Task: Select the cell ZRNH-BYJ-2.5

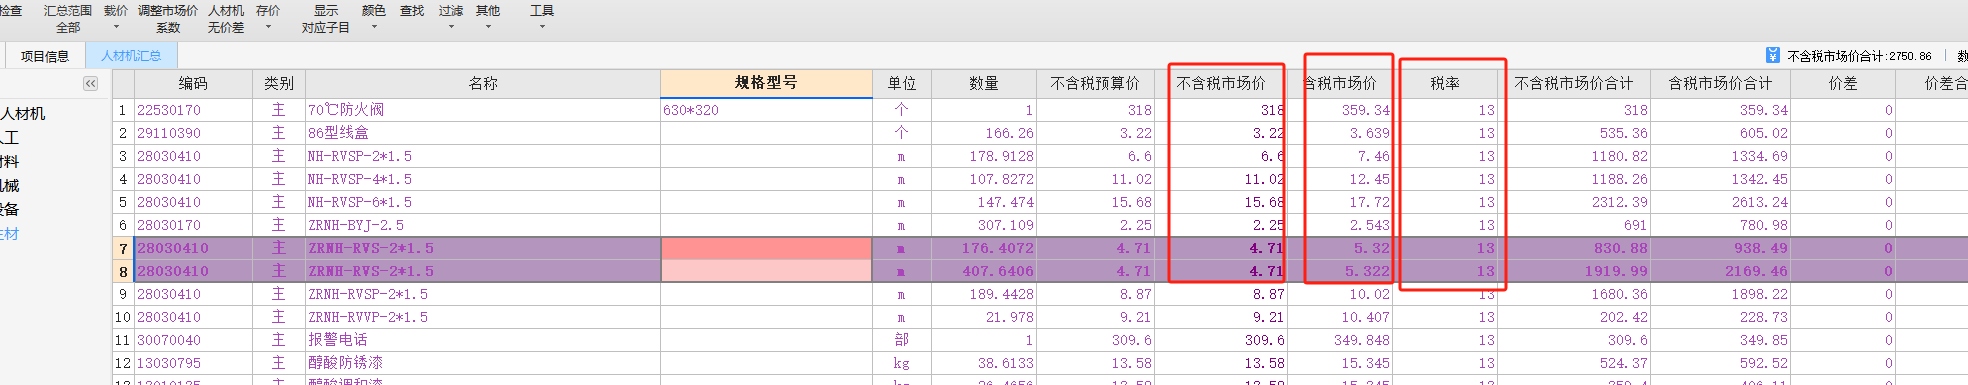Action: (x=483, y=225)
